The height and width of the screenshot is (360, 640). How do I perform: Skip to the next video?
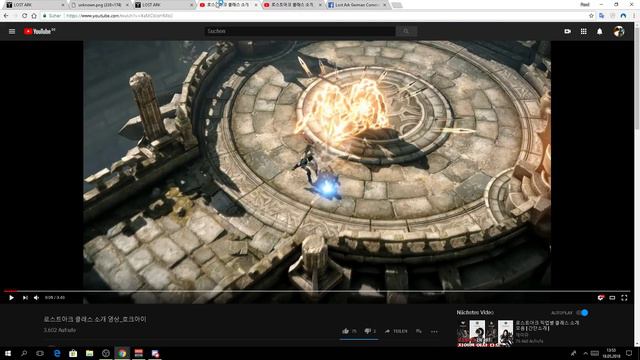(x=25, y=298)
